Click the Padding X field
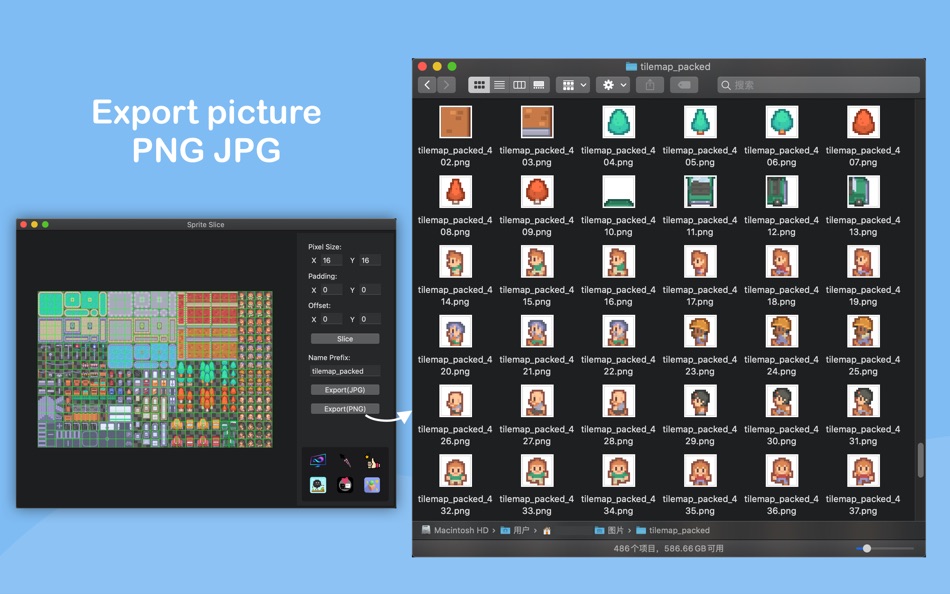 click(x=331, y=290)
